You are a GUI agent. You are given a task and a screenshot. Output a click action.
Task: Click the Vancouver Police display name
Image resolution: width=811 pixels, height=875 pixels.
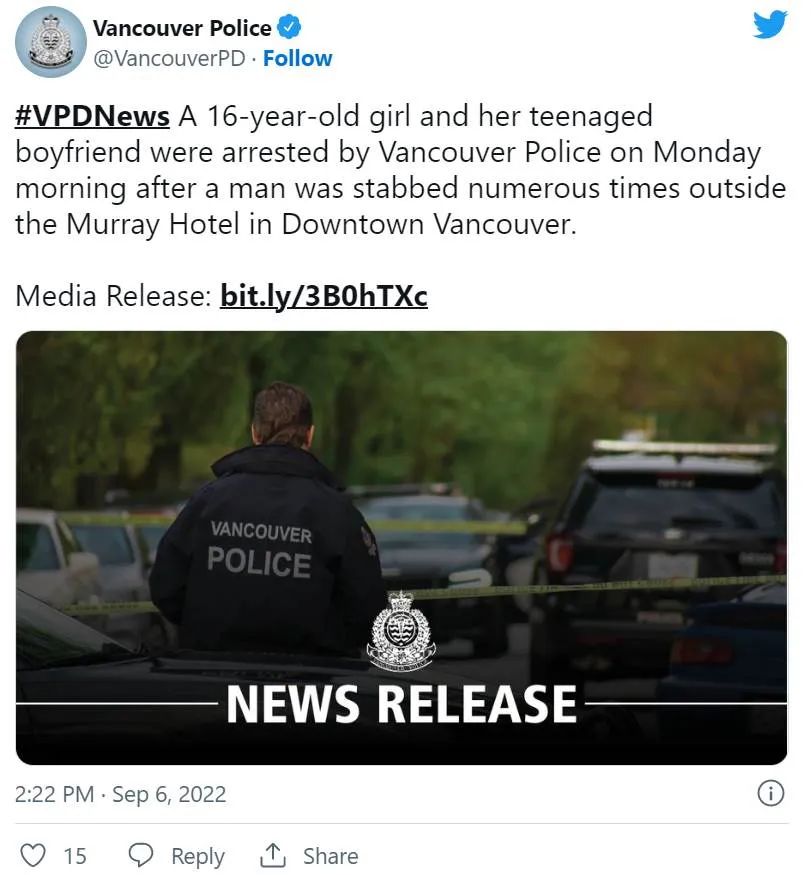click(x=182, y=28)
